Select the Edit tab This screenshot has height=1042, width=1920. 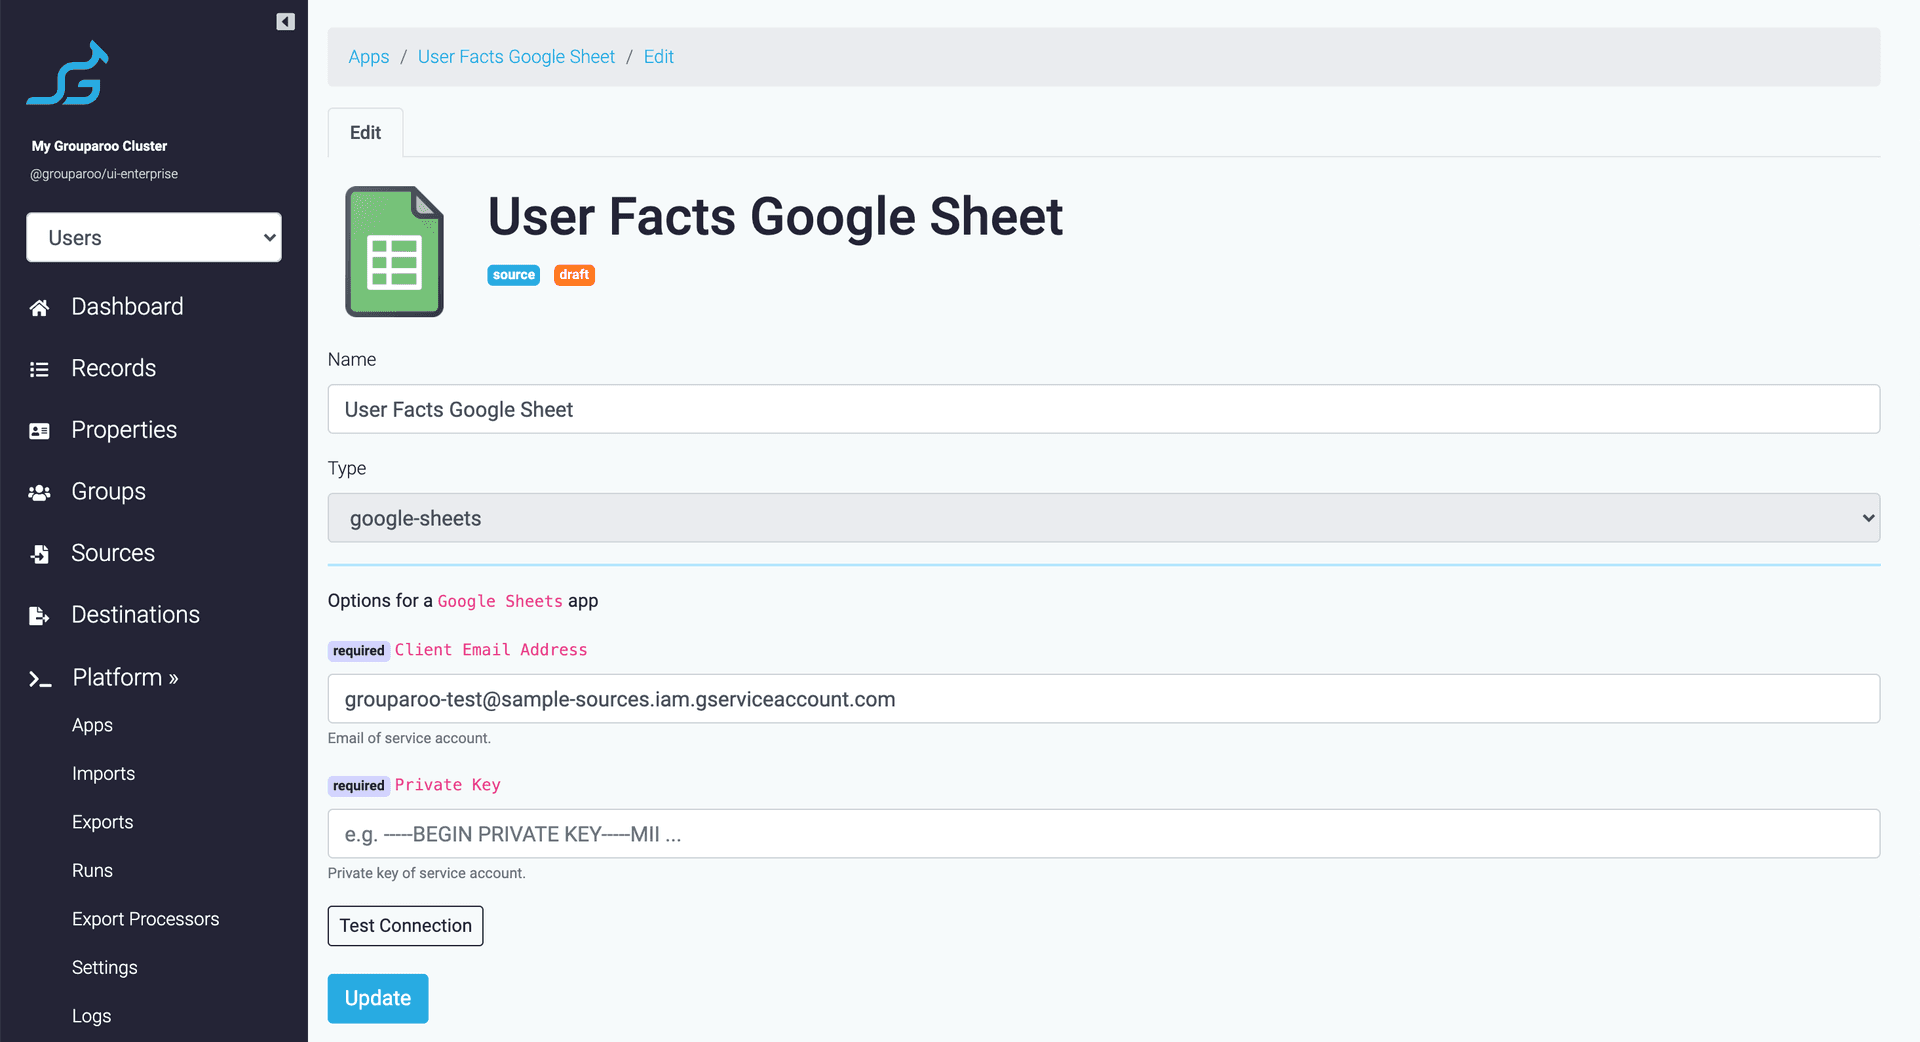tap(365, 132)
